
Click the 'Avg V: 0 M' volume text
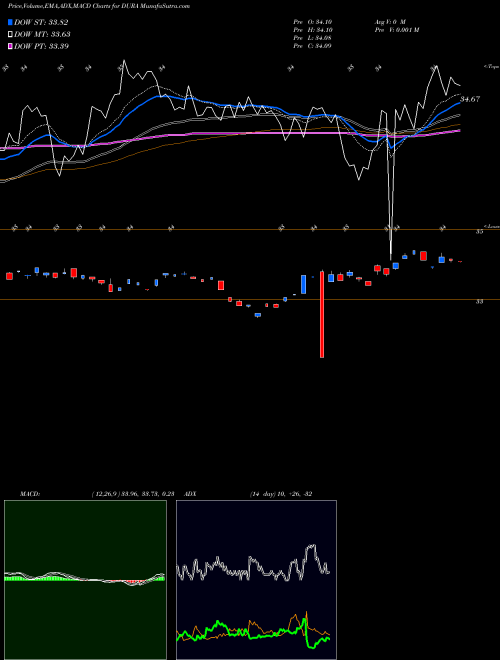(x=389, y=22)
